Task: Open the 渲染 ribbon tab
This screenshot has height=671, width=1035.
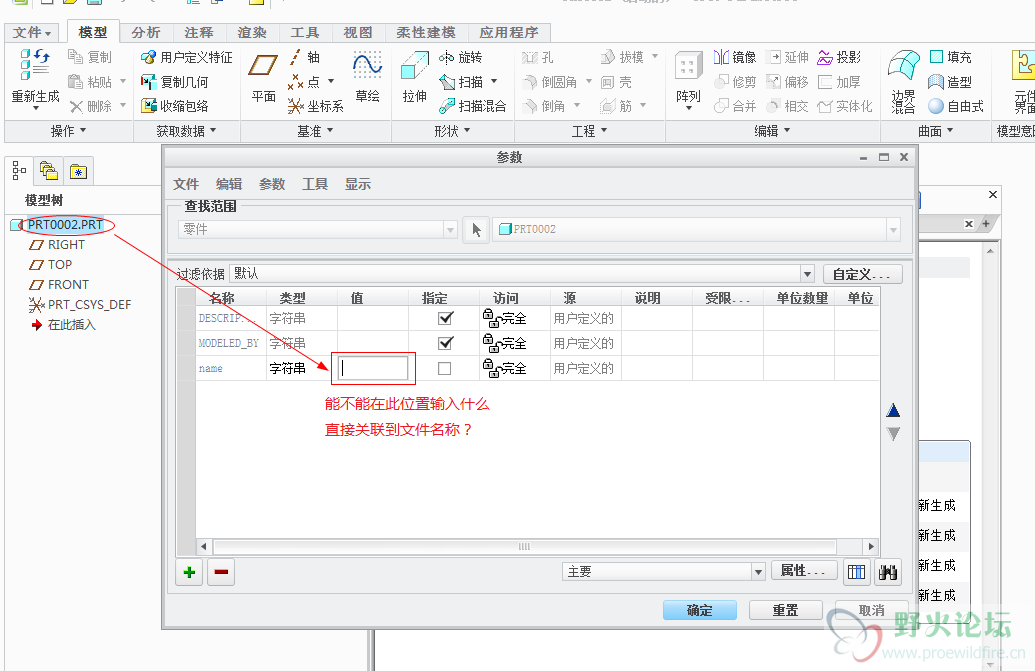Action: 252,32
